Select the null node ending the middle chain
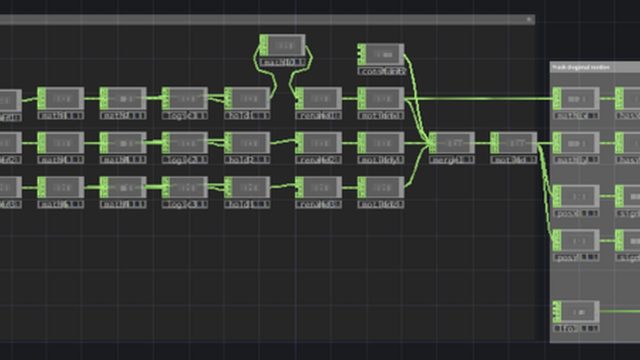The image size is (640, 360). [381, 143]
